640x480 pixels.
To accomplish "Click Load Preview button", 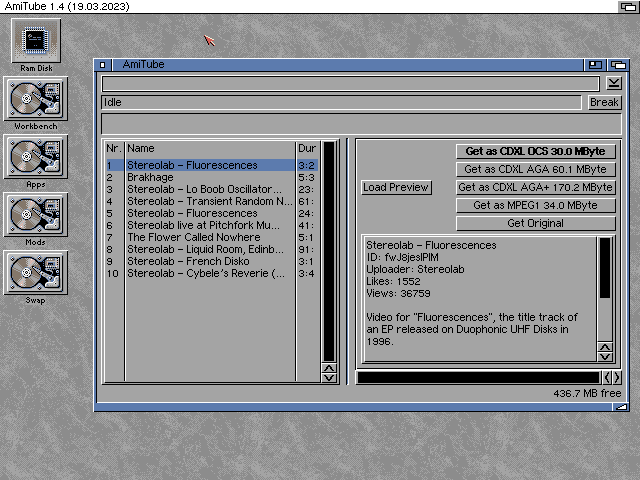I will coord(396,187).
